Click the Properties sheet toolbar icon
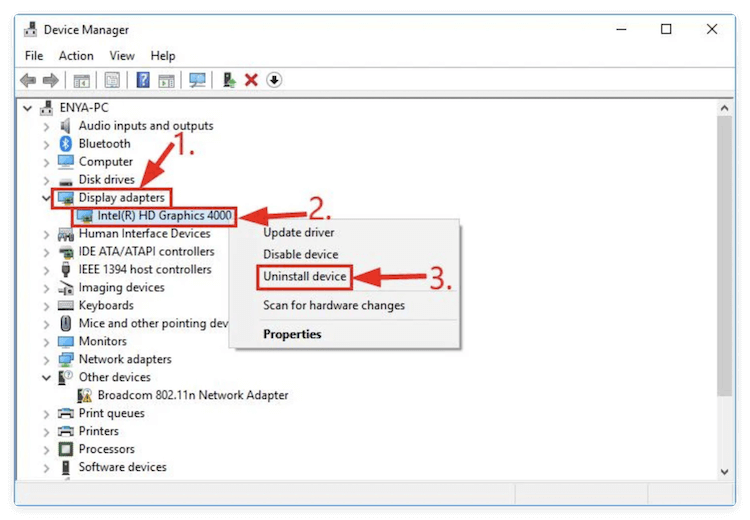The height and width of the screenshot is (520, 750). [112, 80]
